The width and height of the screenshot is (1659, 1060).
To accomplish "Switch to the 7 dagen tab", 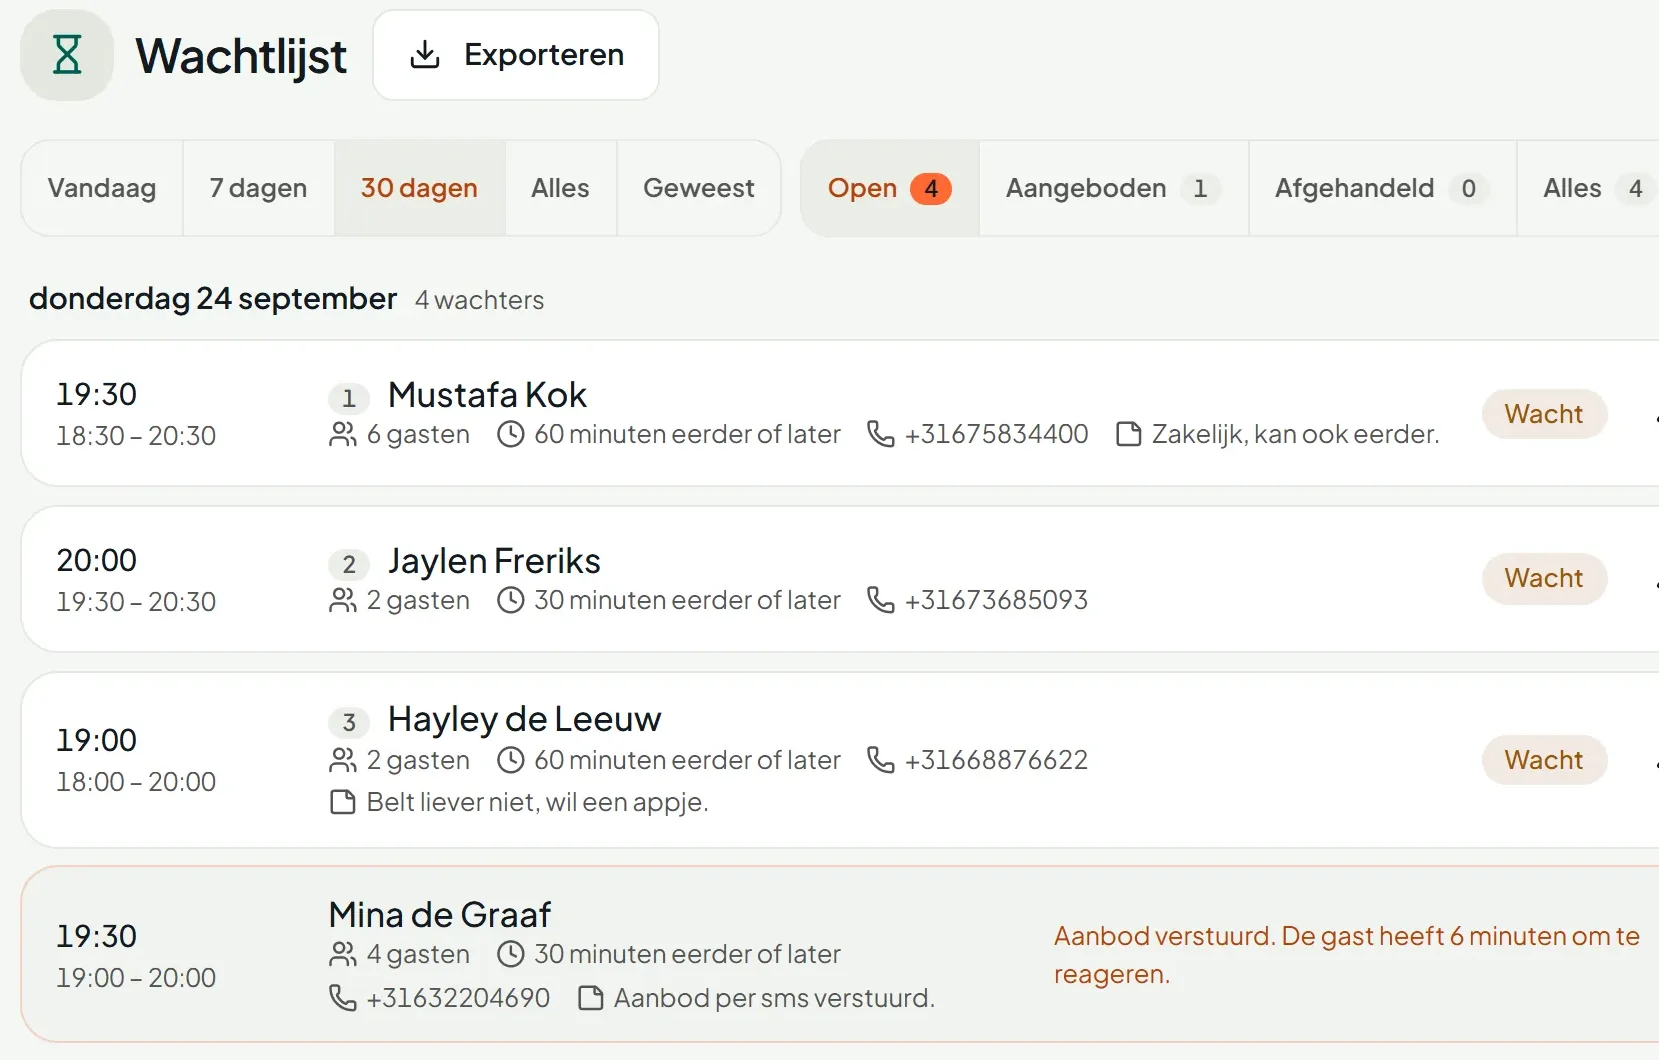I will (x=258, y=188).
